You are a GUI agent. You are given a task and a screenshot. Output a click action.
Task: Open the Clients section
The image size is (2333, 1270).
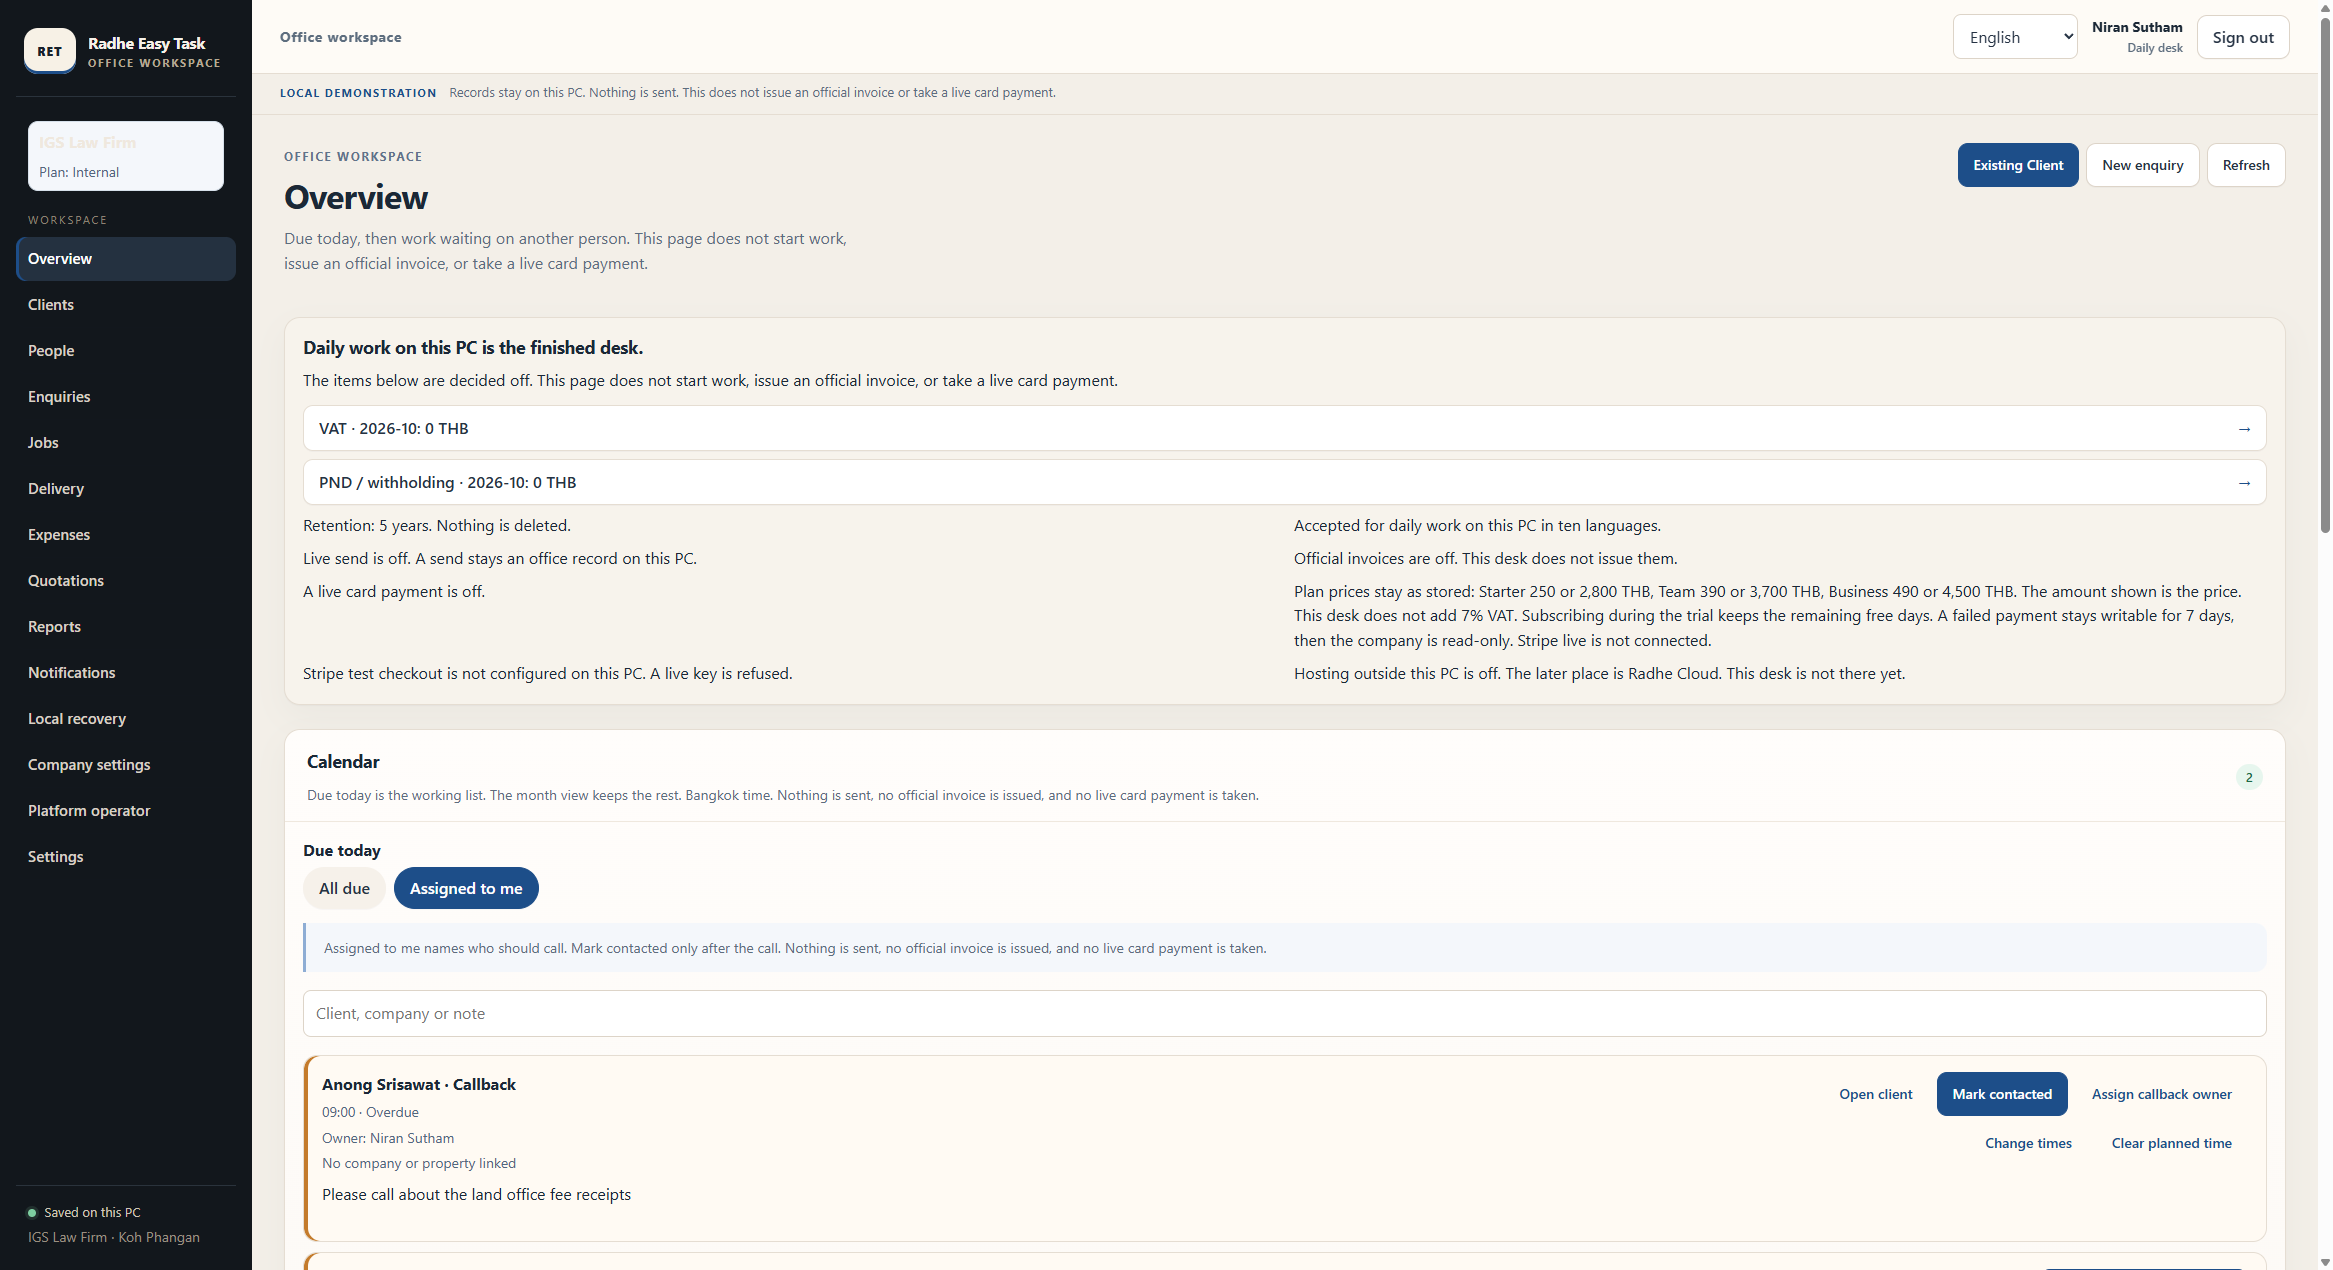[126, 305]
